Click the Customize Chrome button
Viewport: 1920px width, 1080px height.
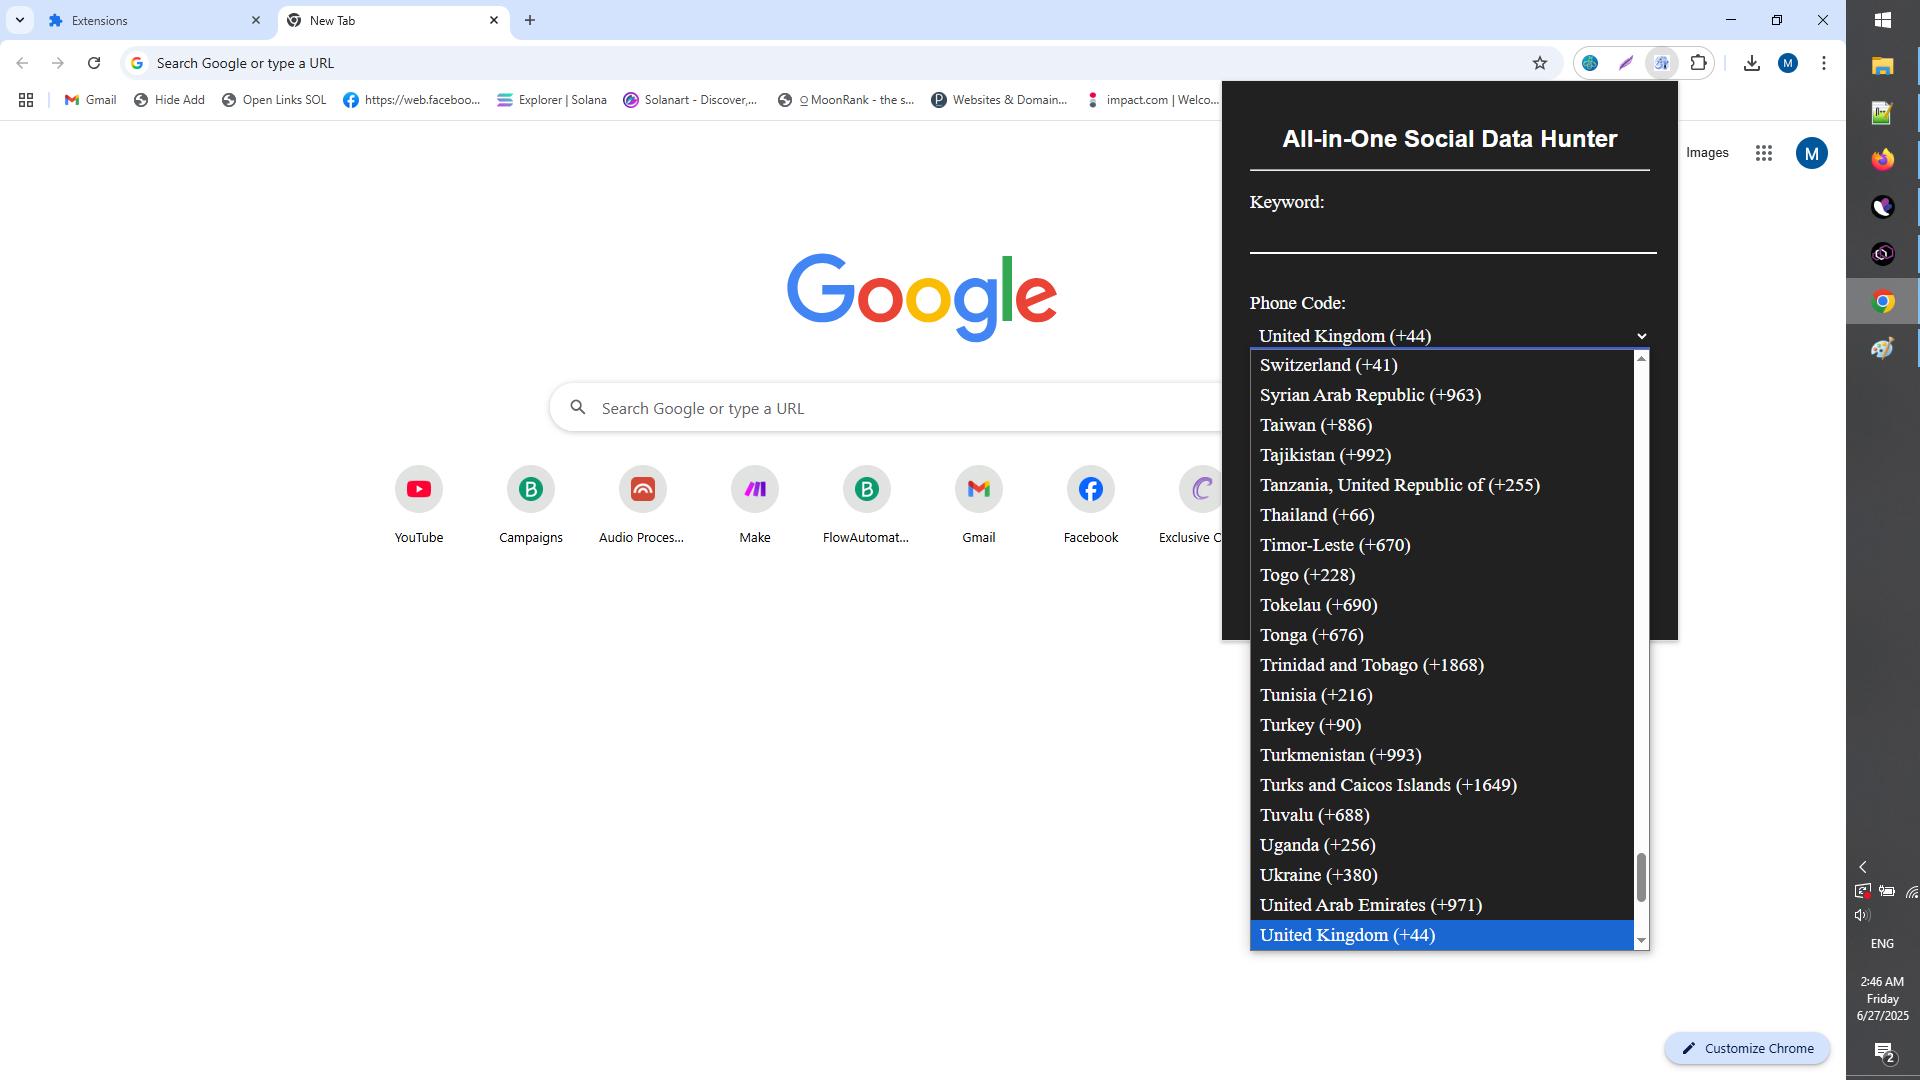coord(1747,1048)
